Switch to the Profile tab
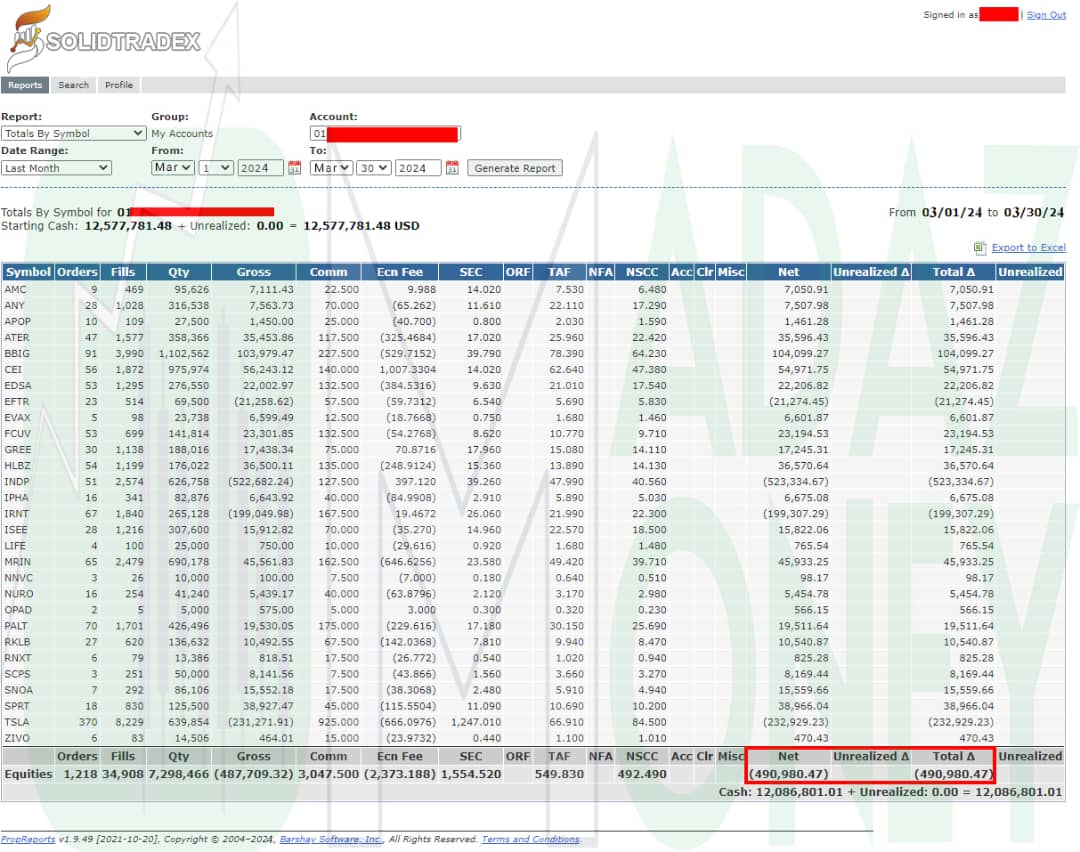1080x852 pixels. point(118,85)
